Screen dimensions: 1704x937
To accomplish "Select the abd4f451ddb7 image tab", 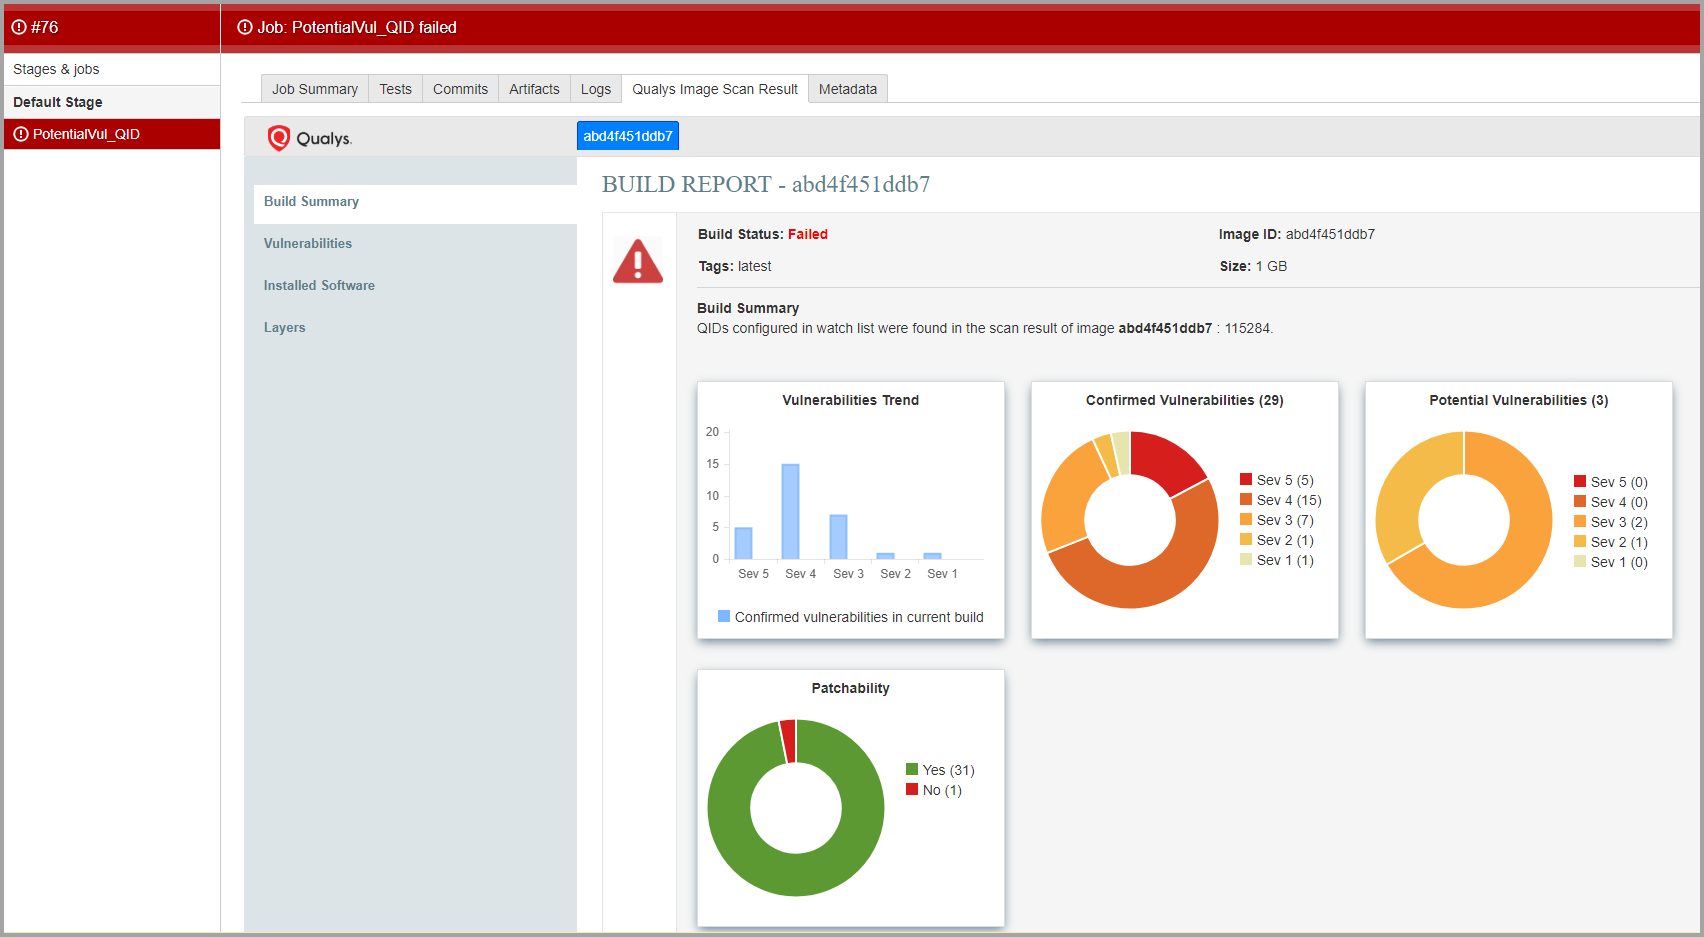I will tap(628, 136).
